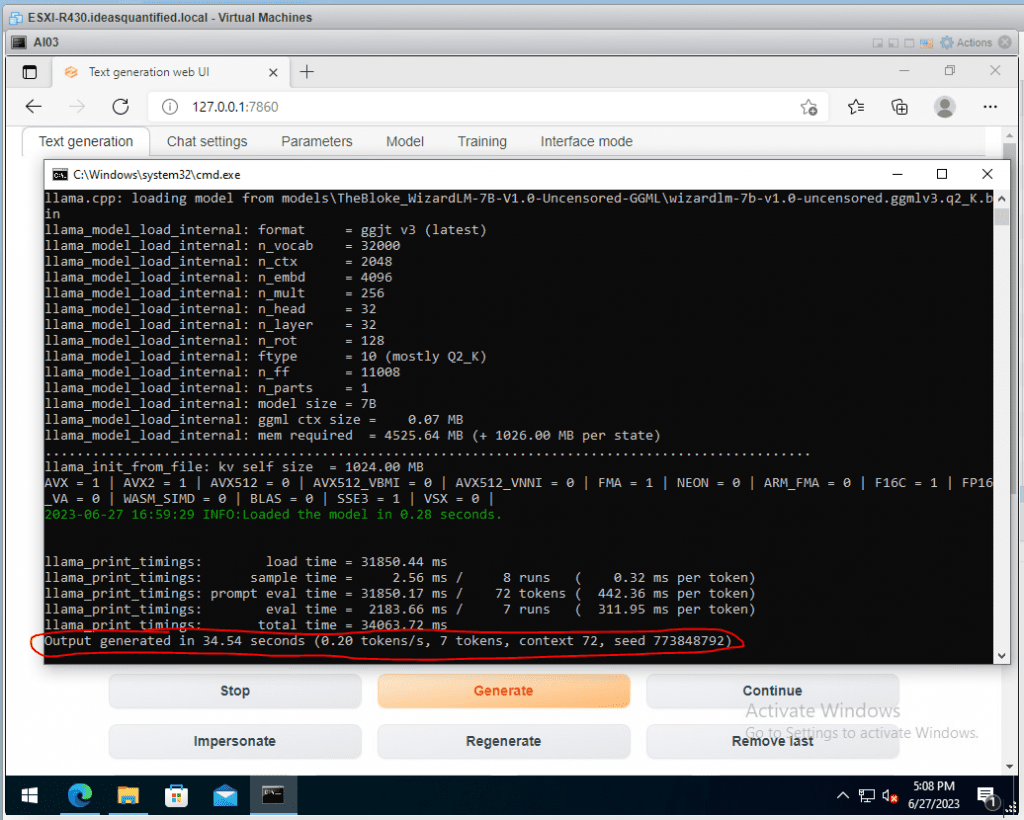Click the 'Loaded the model in 0.28 seconds' line
This screenshot has height=820, width=1024.
273,515
